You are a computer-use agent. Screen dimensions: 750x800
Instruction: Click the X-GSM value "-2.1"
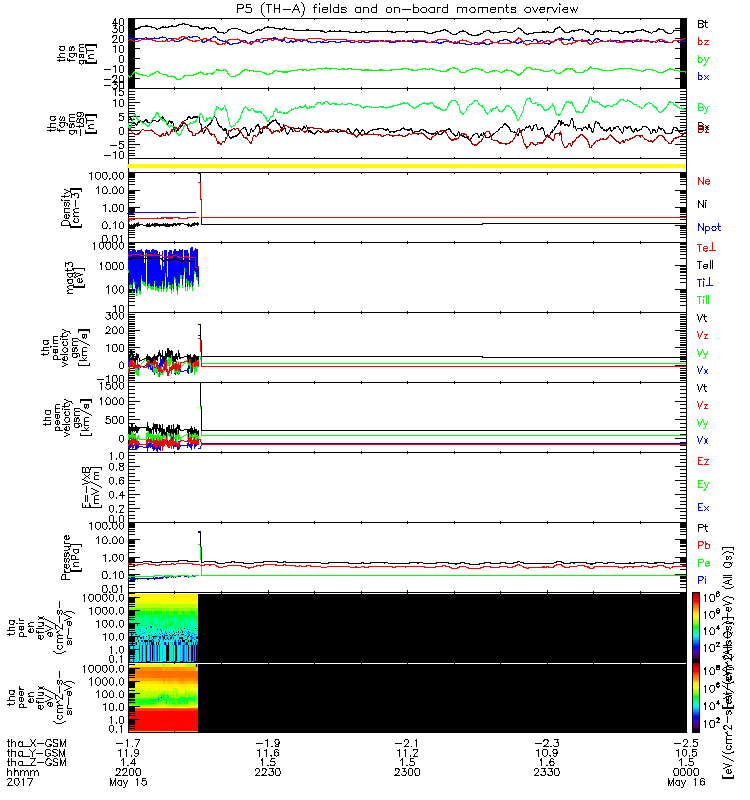[x=407, y=743]
